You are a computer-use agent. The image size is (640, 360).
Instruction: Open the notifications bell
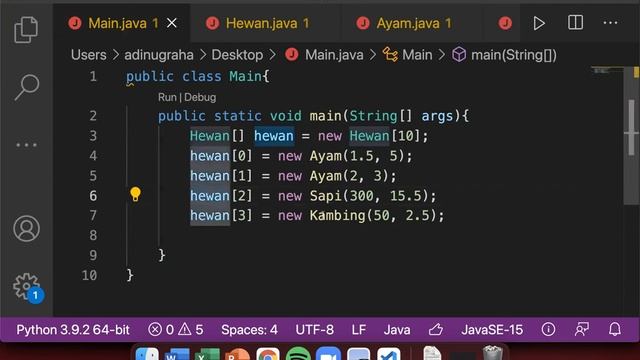[x=615, y=329]
